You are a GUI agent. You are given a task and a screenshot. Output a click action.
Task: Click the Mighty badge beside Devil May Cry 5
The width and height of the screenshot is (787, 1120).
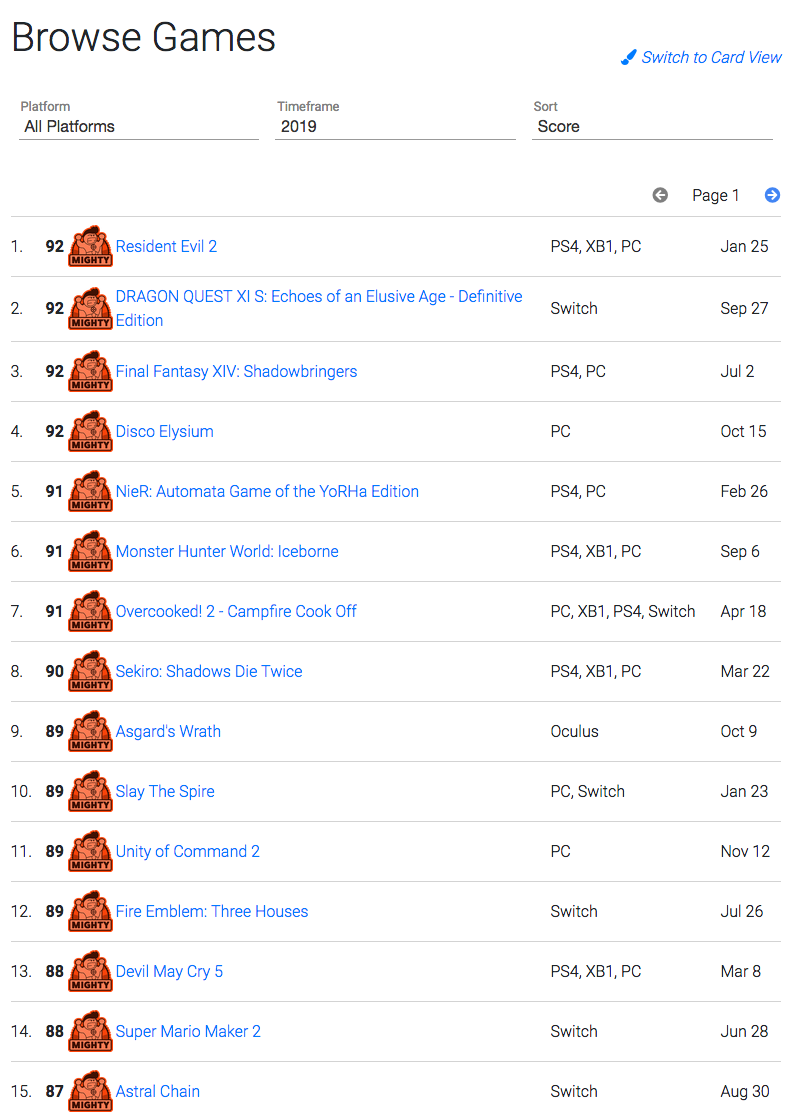coord(91,971)
